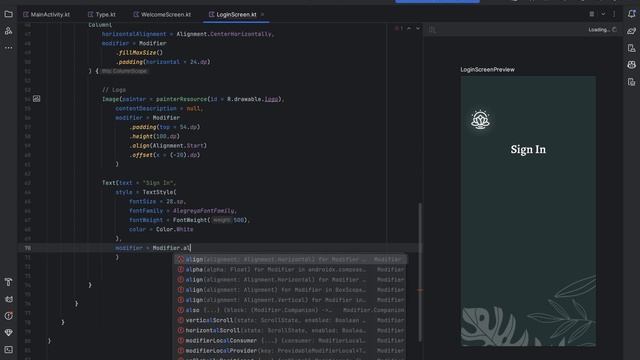The width and height of the screenshot is (640, 360).
Task: Open the Project tool window folder icon
Action: (x=8, y=14)
